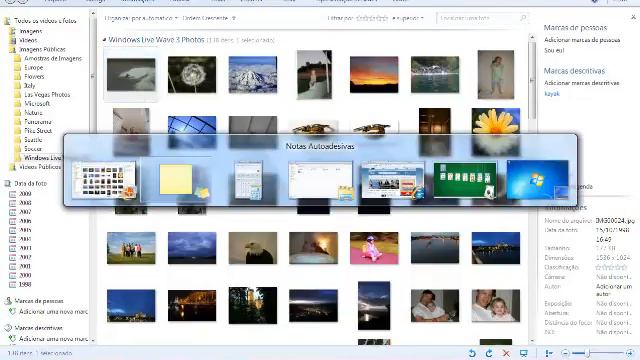Select the 'Europe' folder
Viewport: 640px width, 360px height.
click(x=33, y=67)
